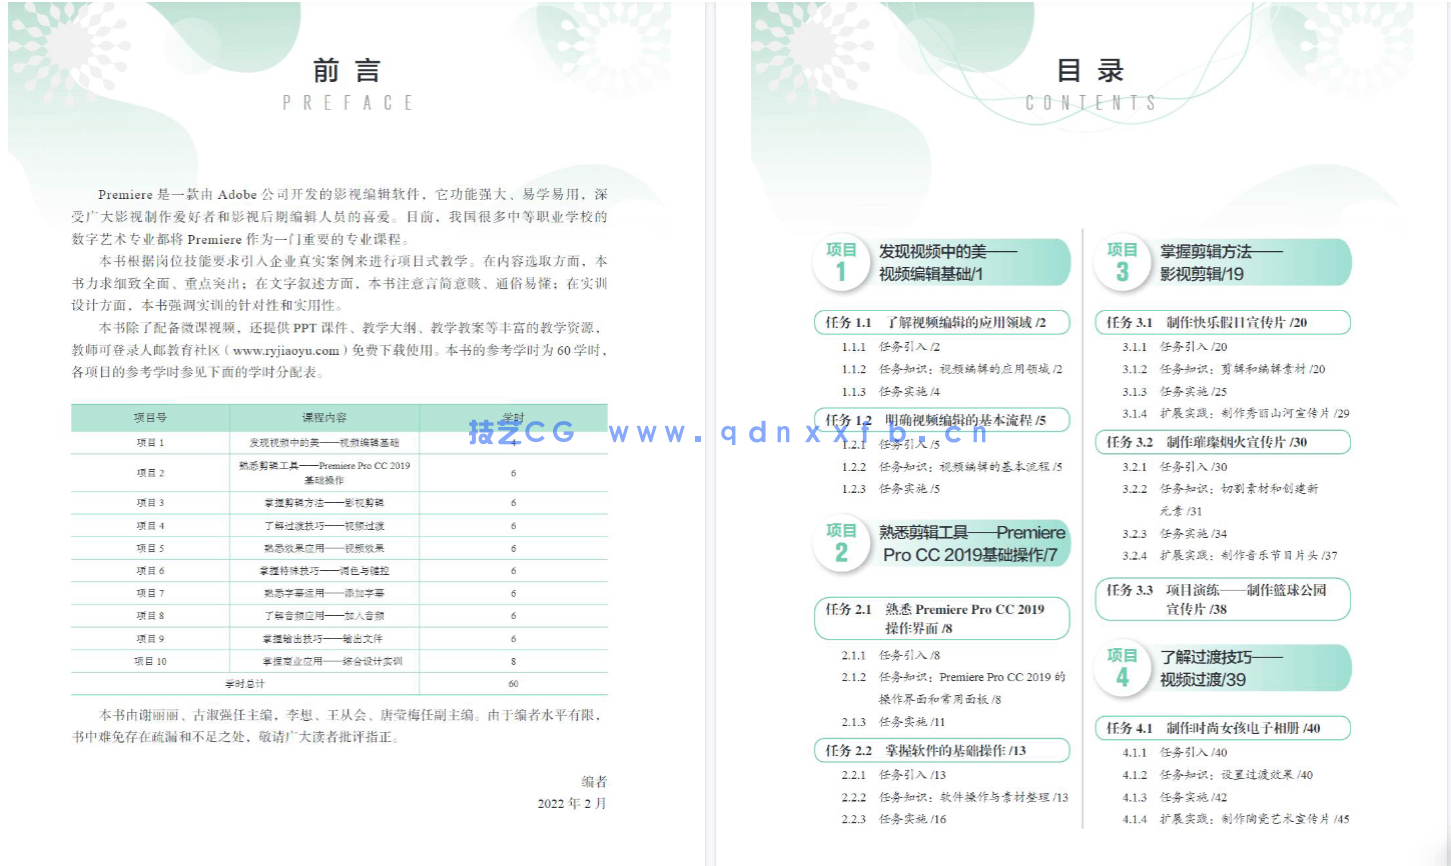Switch to the 目录 contents page
1451x866 pixels.
coord(1090,70)
